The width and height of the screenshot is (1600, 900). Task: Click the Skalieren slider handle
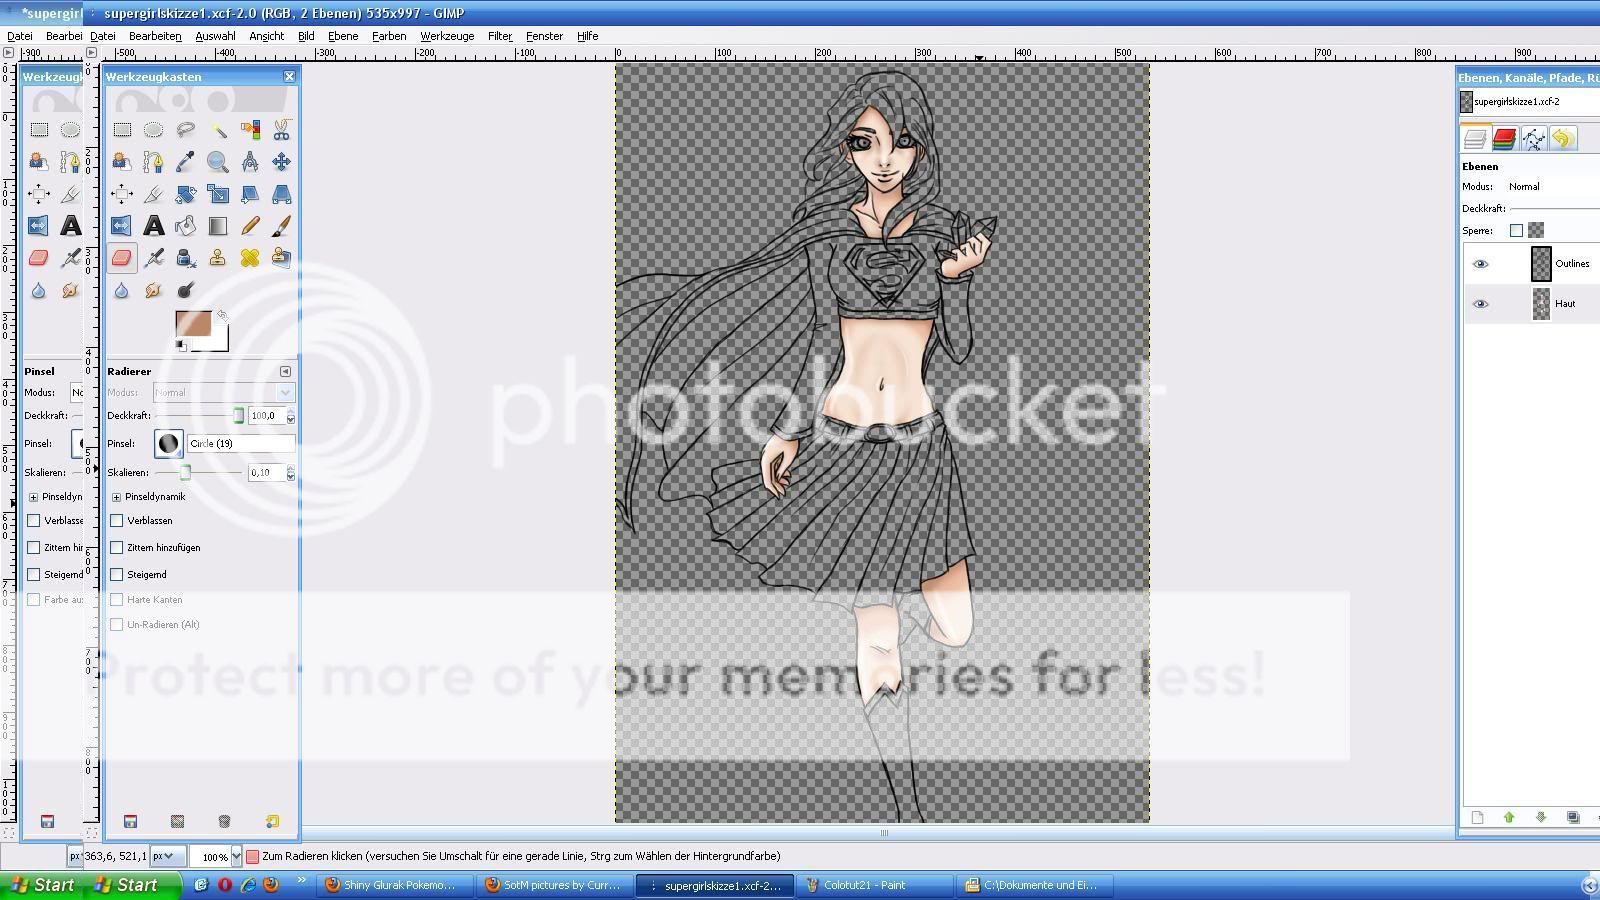click(x=185, y=473)
